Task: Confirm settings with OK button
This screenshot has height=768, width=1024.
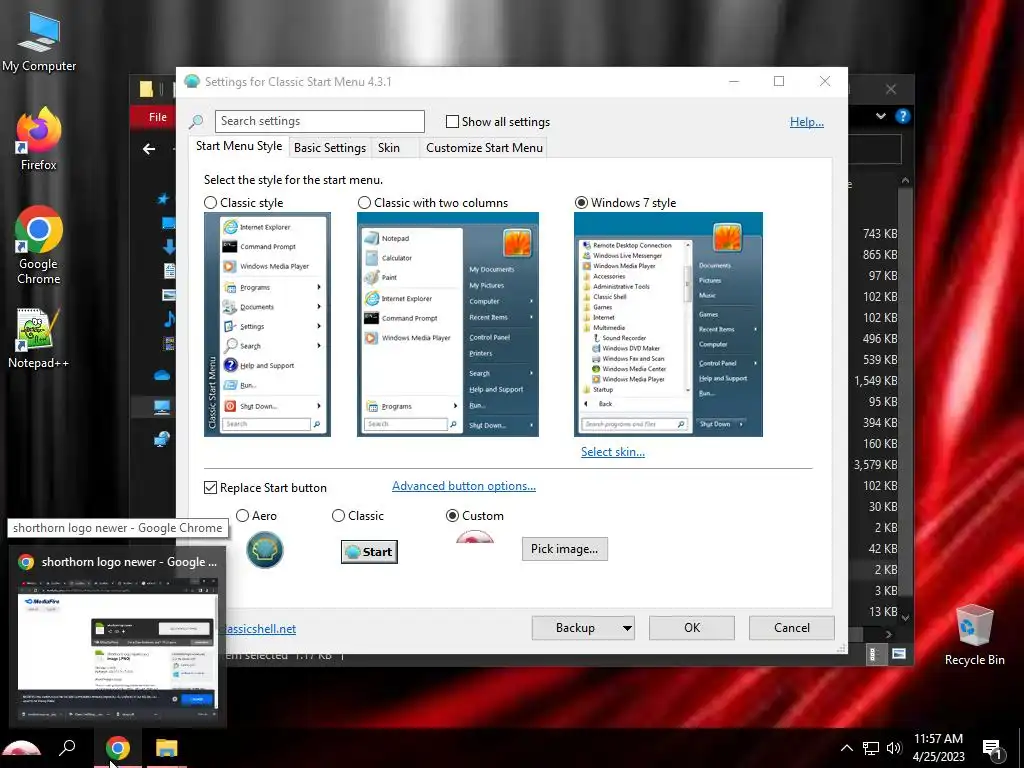Action: click(x=692, y=628)
